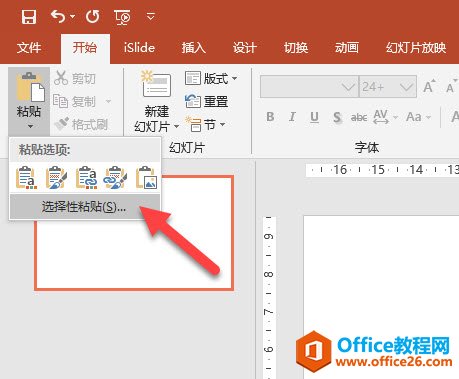Click the 重置 reset button
The height and width of the screenshot is (379, 459).
(207, 101)
